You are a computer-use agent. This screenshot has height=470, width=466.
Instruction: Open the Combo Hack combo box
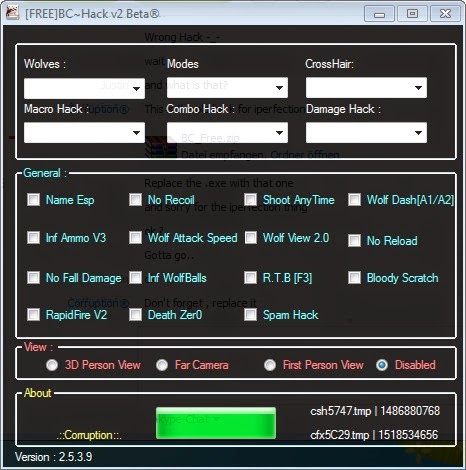[x=227, y=132]
